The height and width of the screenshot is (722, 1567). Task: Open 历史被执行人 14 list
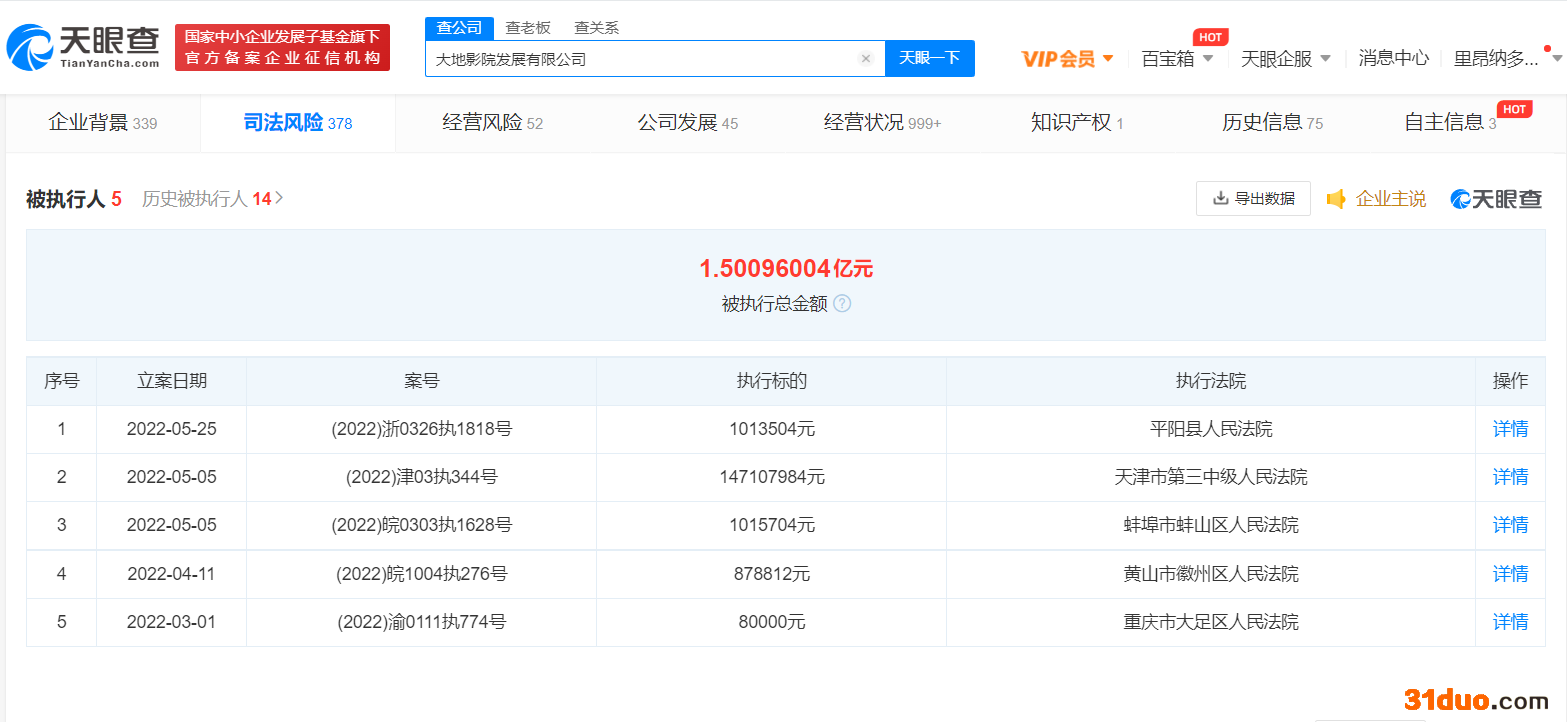pos(212,199)
